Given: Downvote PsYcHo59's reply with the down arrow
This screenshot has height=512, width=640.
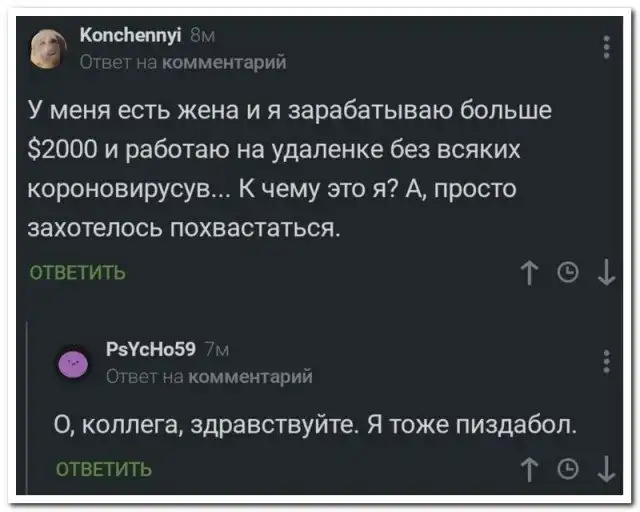Looking at the screenshot, I should click(604, 468).
